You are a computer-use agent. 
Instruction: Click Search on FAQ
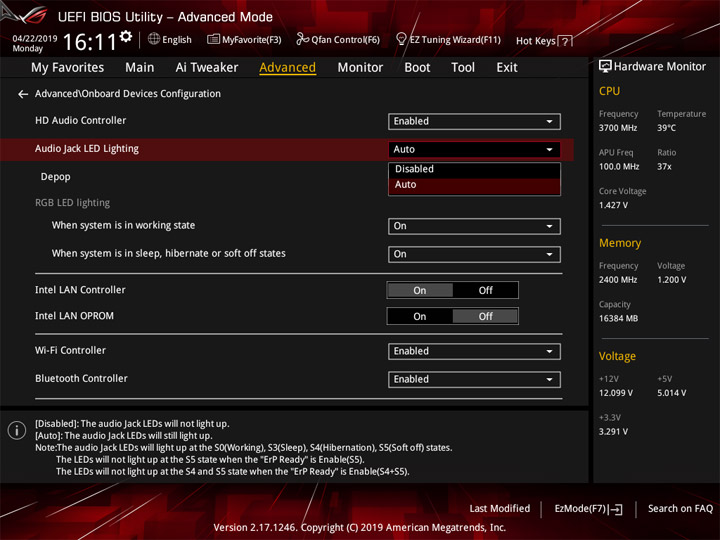pyautogui.click(x=680, y=509)
